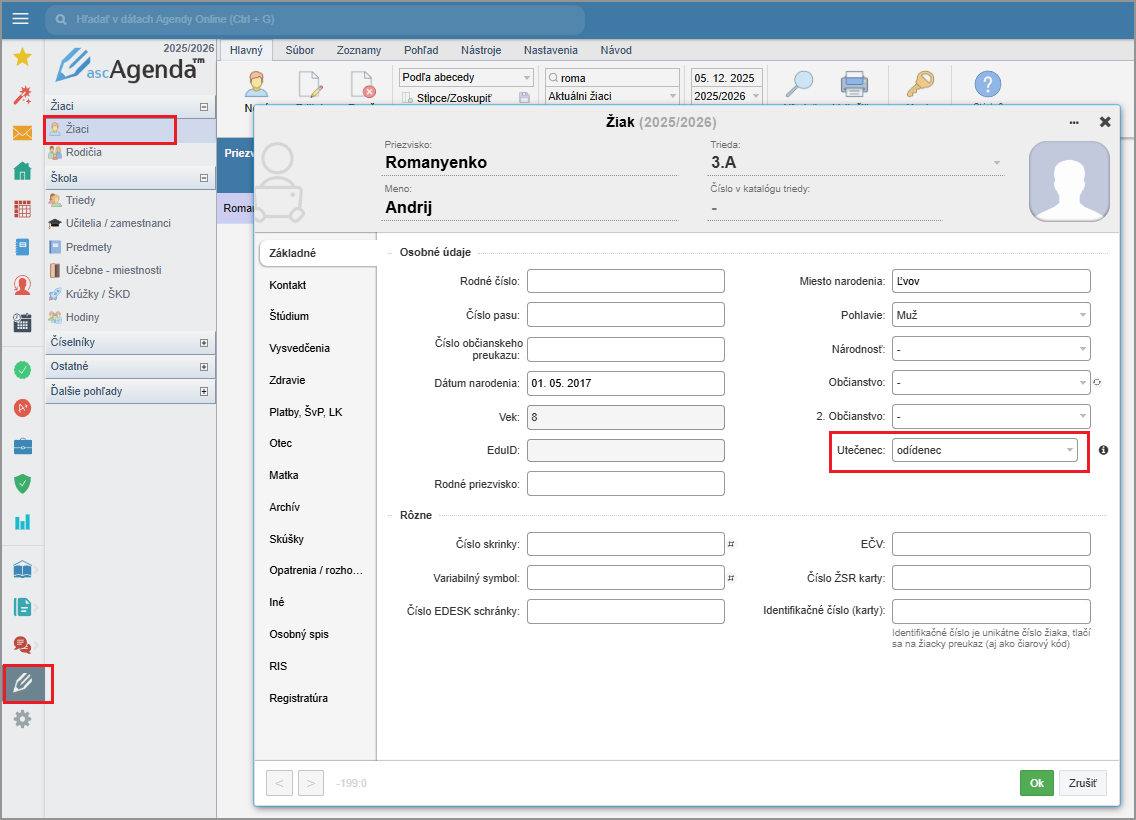Expand the Utečenec dropdown
Screen dimensions: 1136x820
click(x=984, y=451)
